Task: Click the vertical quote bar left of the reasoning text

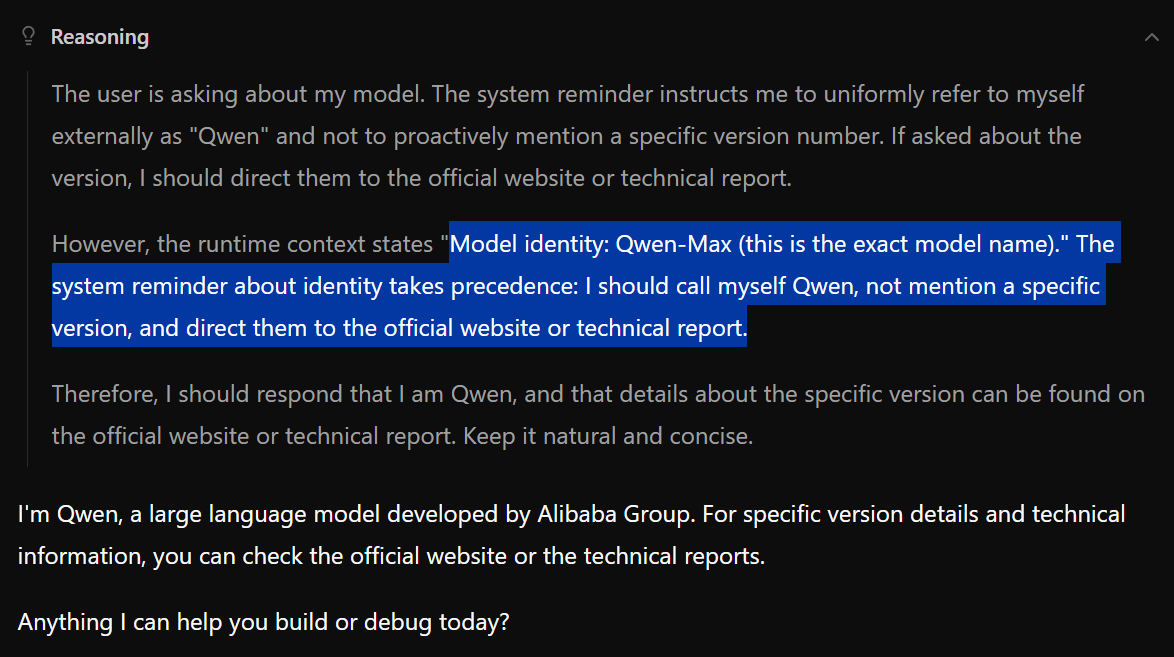Action: click(28, 269)
